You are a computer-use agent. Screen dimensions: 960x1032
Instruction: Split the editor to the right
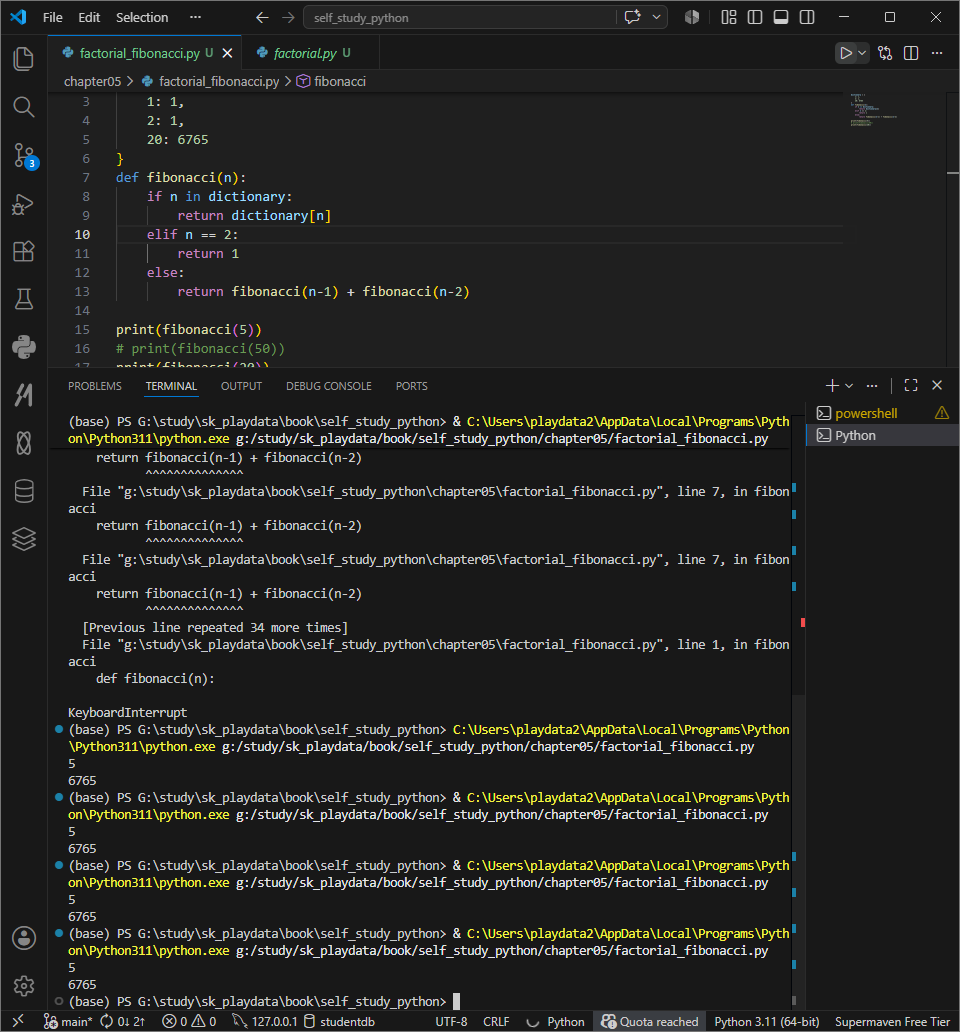pyautogui.click(x=911, y=53)
